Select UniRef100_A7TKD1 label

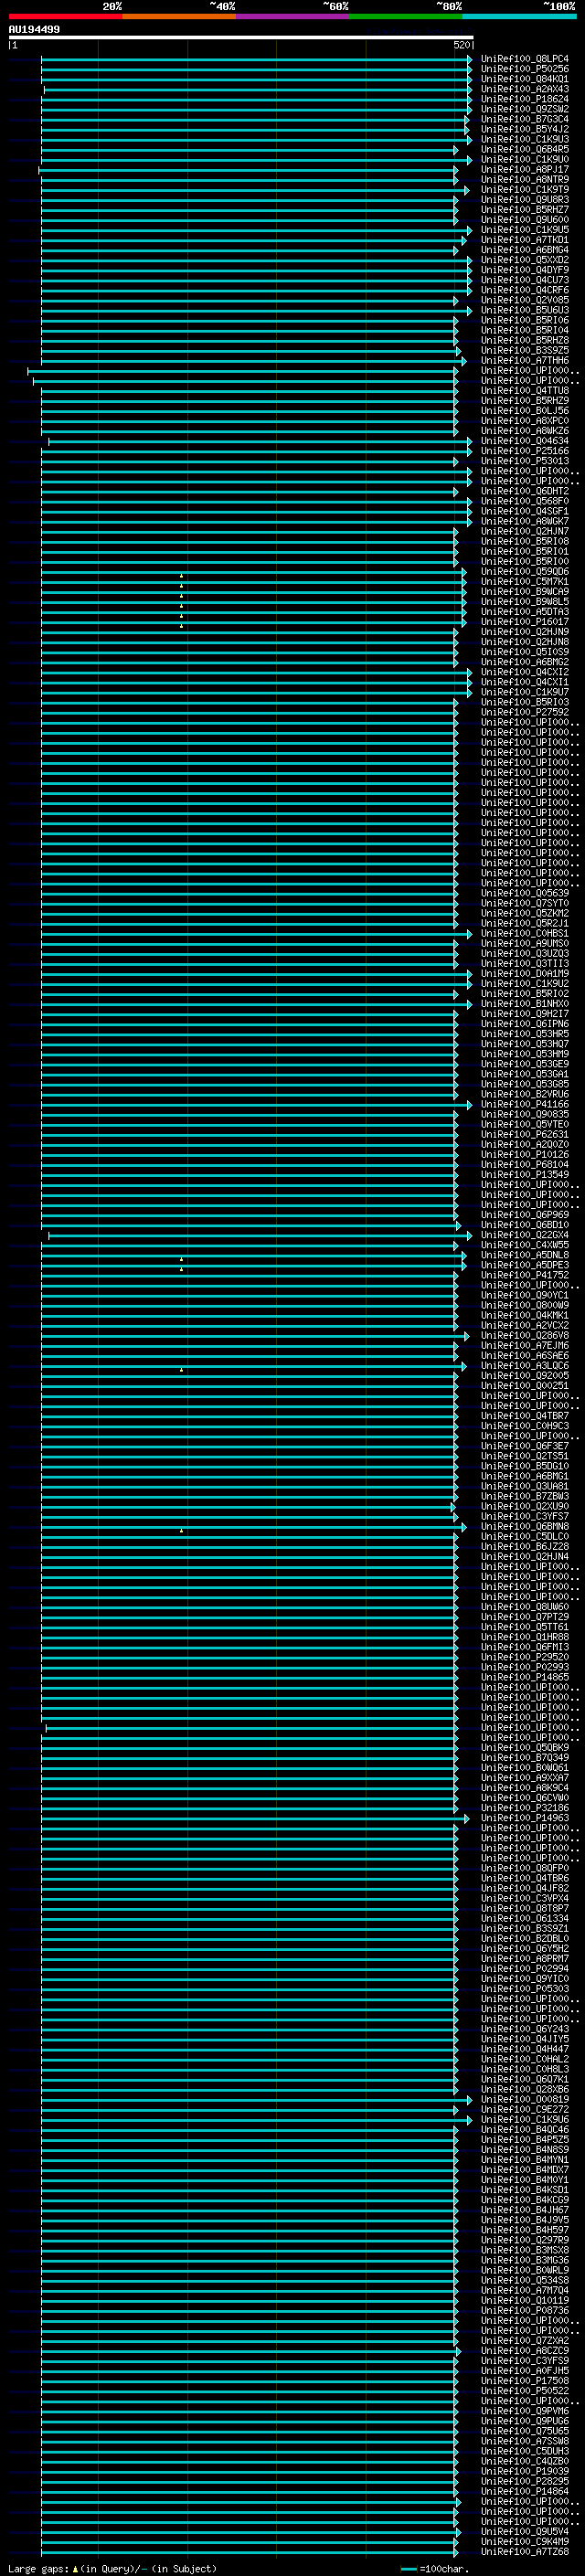coord(525,240)
